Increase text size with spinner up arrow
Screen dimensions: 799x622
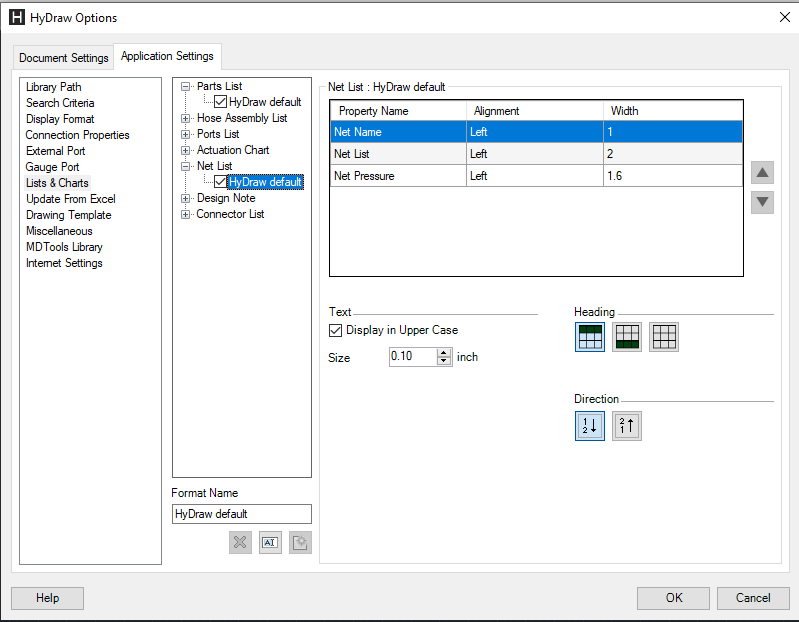[x=444, y=353]
